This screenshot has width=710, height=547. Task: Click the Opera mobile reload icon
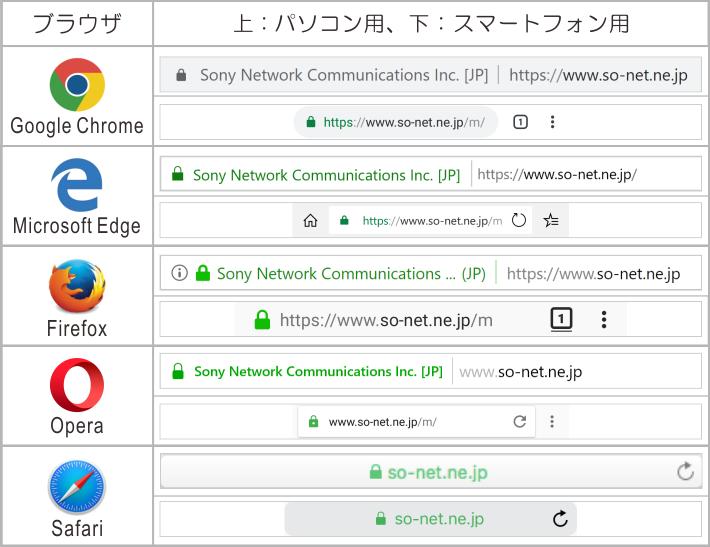point(519,422)
